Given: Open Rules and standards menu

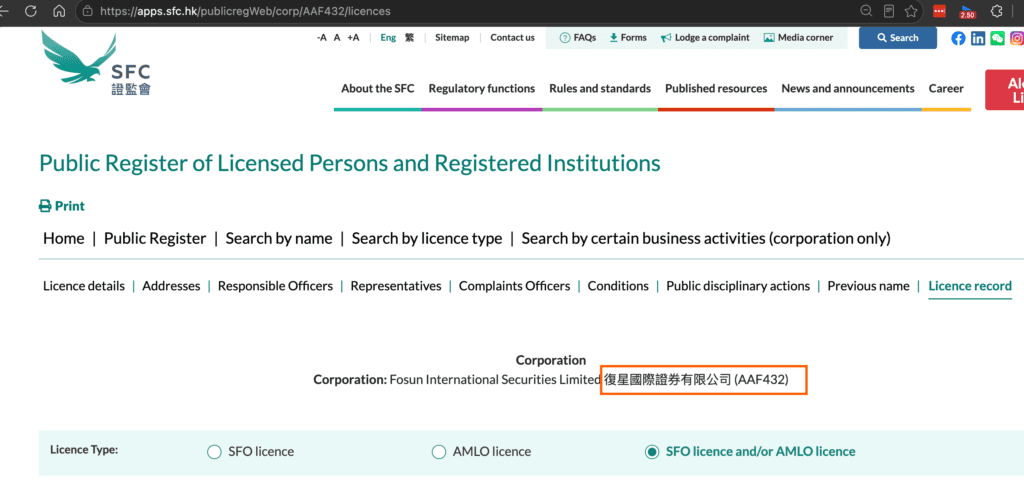Looking at the screenshot, I should (600, 88).
